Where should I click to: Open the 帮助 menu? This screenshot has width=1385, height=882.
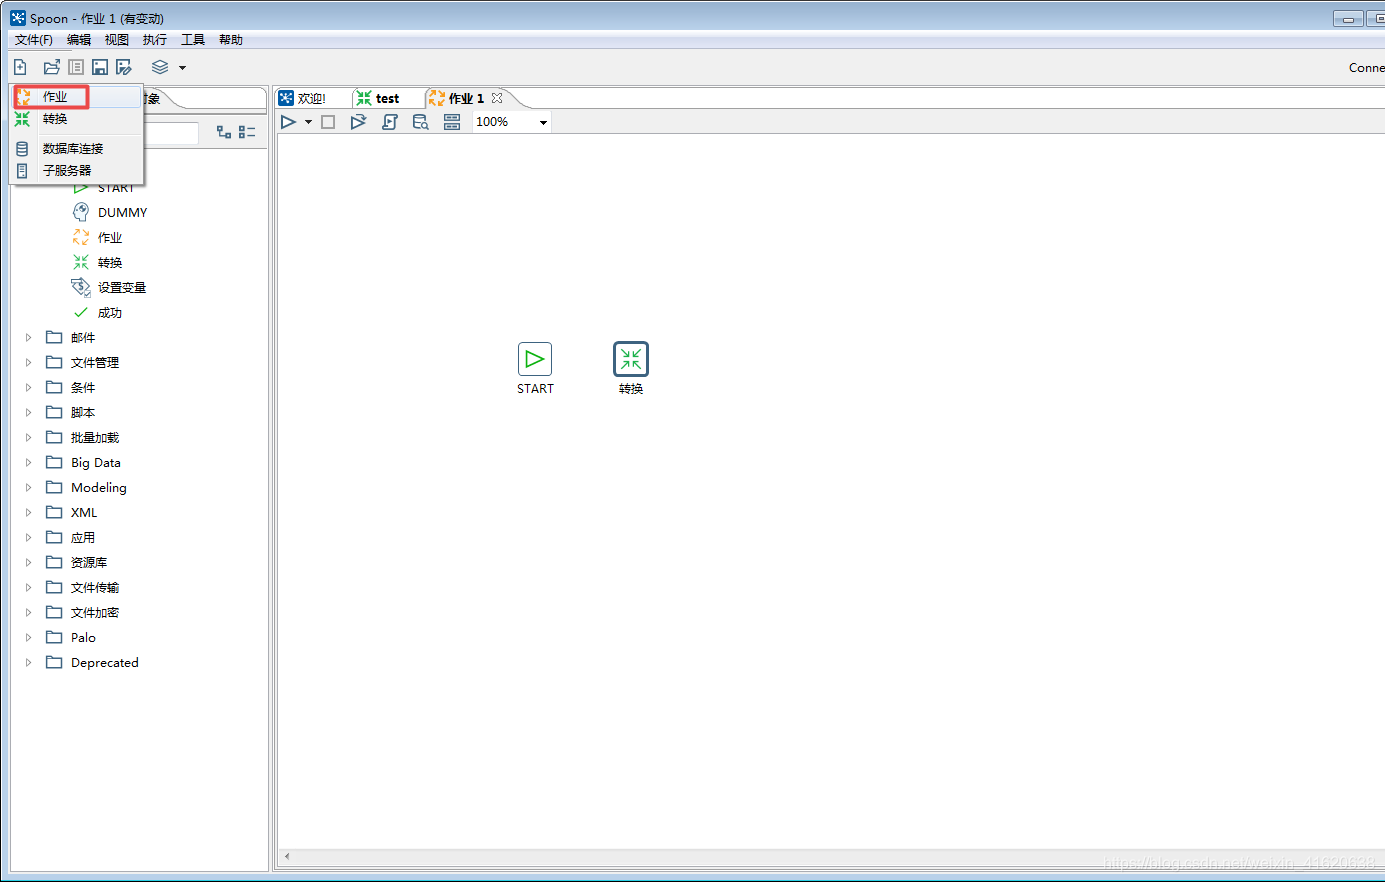click(231, 40)
